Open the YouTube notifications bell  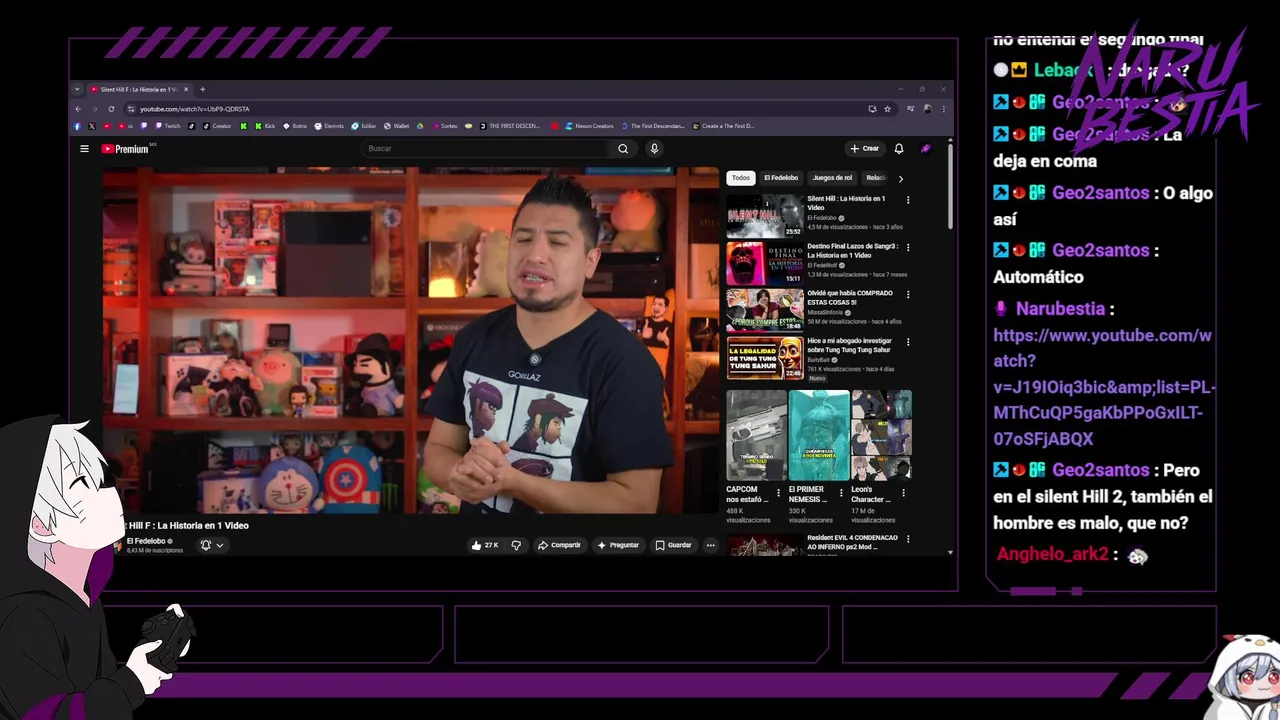click(899, 149)
